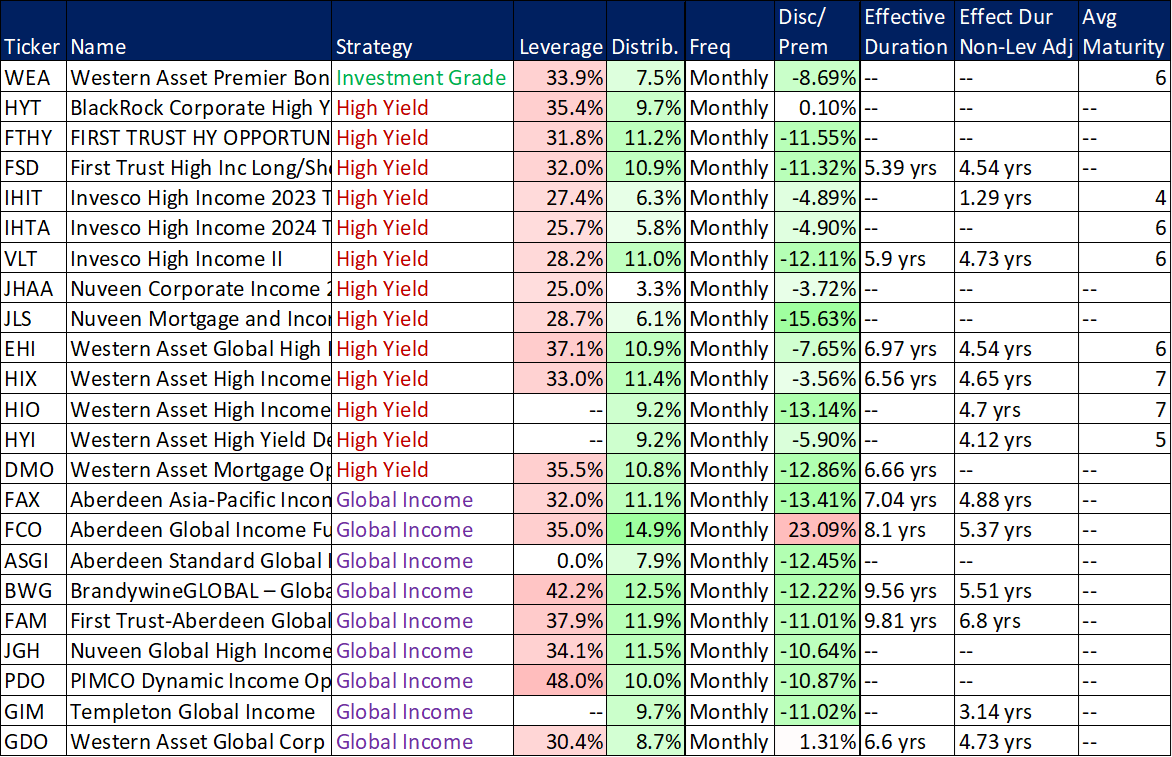This screenshot has height=757, width=1172.
Task: Click the WEA ticker cell
Action: click(x=33, y=77)
